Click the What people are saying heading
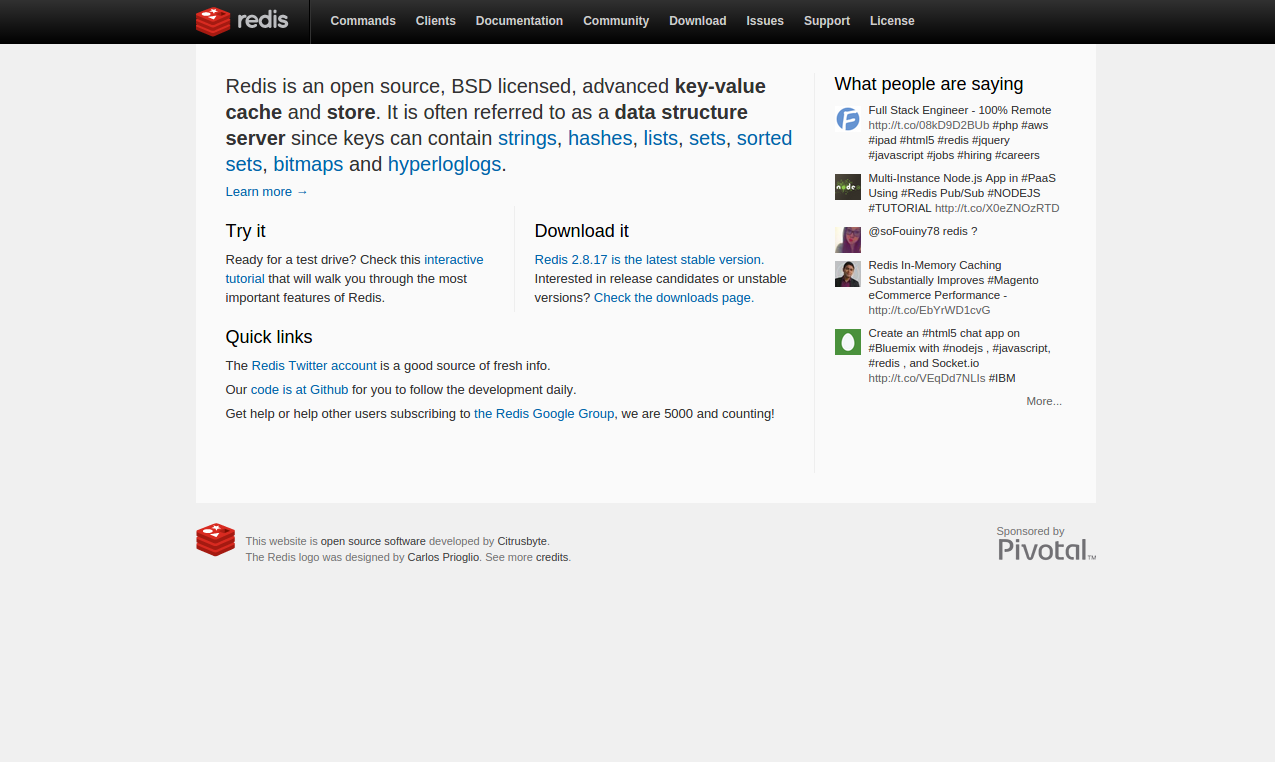The height and width of the screenshot is (762, 1275). 929,84
